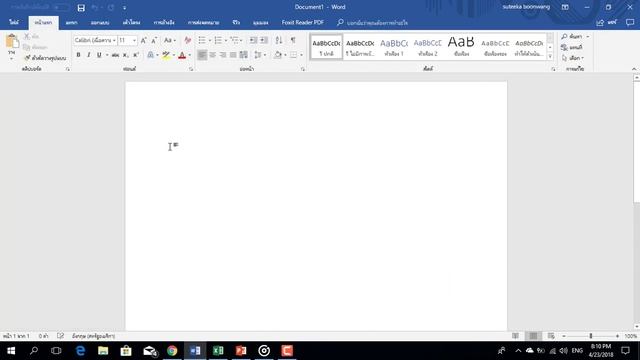640x360 pixels.
Task: Save the document with the floppy disk icon
Action: (x=81, y=7)
